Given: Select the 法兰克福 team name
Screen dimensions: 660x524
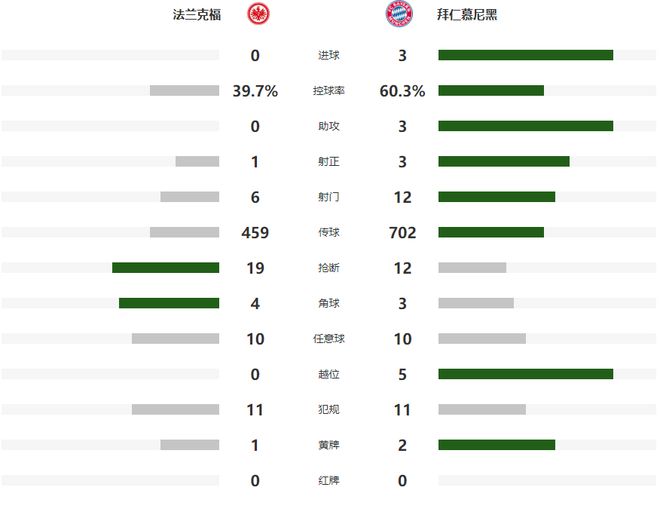Looking at the screenshot, I should pyautogui.click(x=200, y=15).
